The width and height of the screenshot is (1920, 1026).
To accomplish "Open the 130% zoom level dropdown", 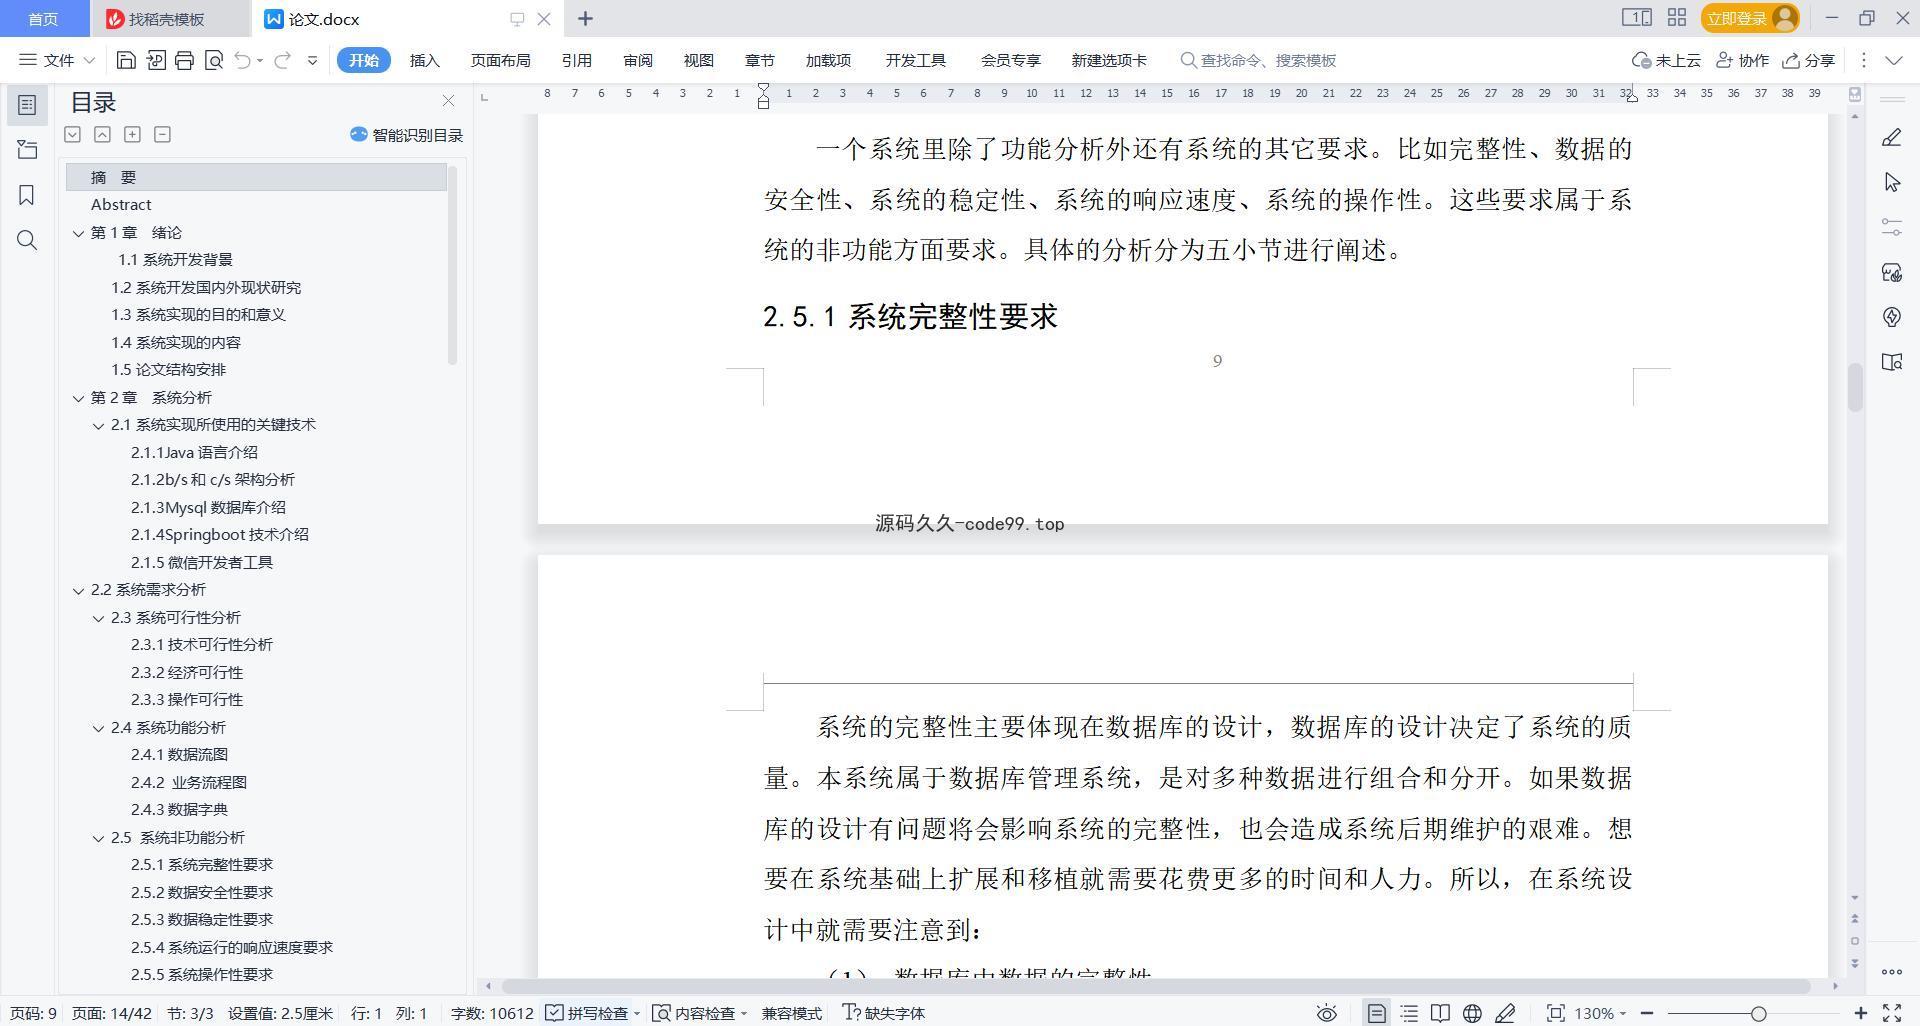I will click(1600, 1013).
